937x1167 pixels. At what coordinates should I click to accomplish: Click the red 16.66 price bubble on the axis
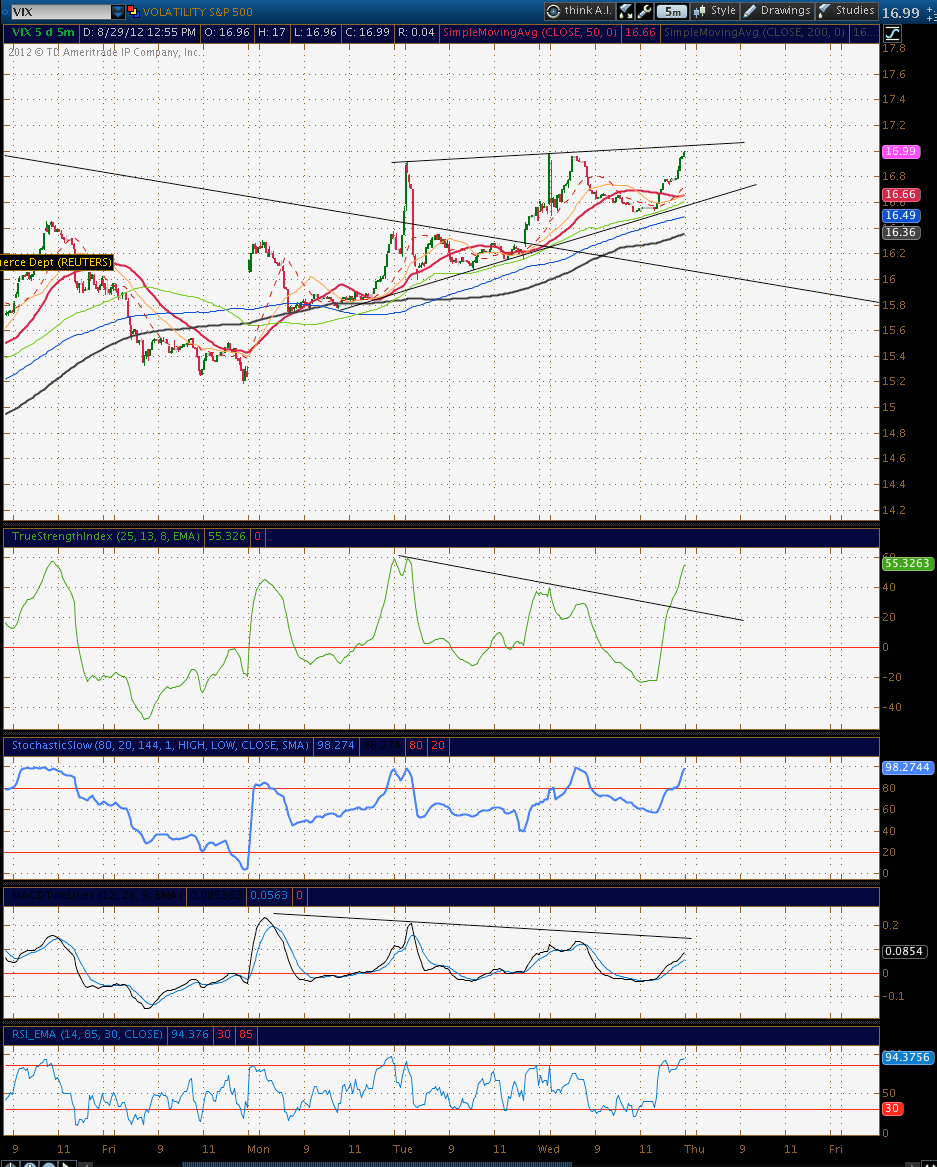point(901,195)
